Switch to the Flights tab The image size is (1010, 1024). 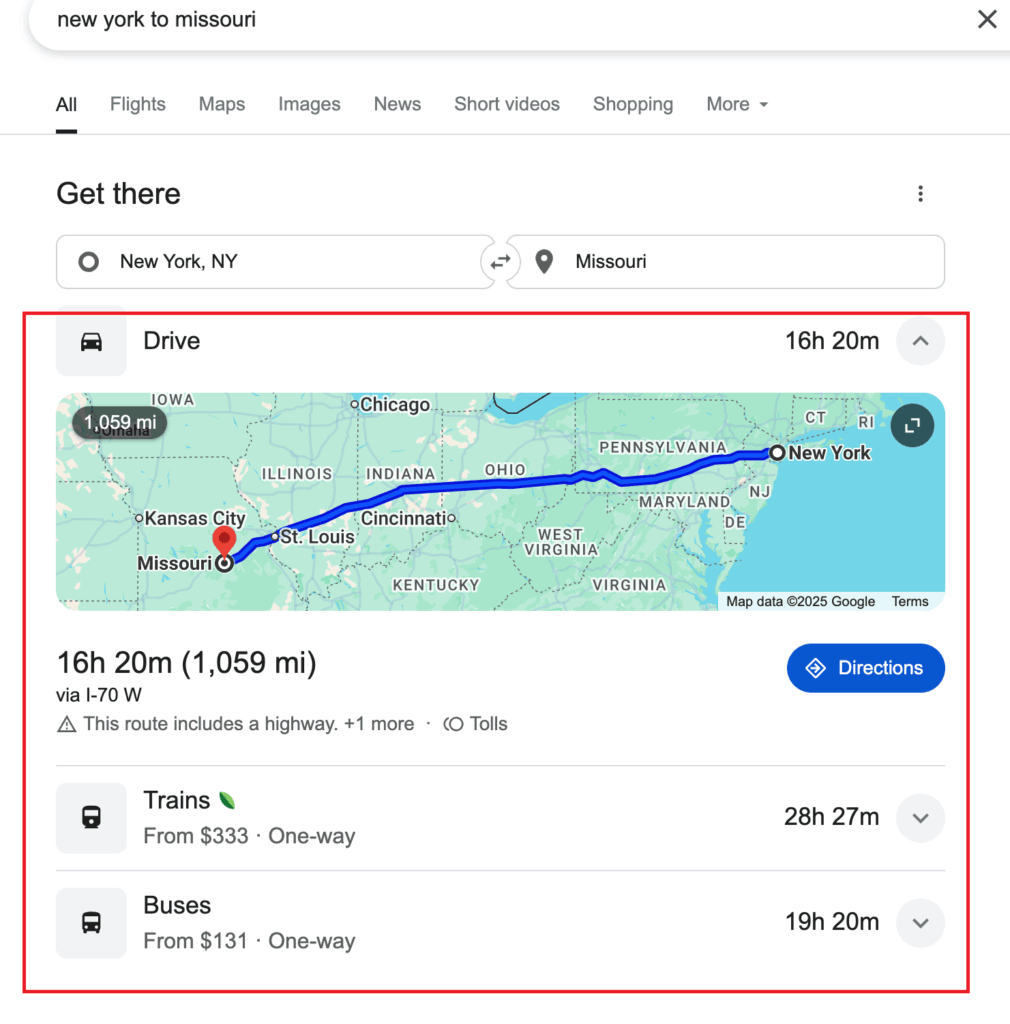click(x=138, y=104)
